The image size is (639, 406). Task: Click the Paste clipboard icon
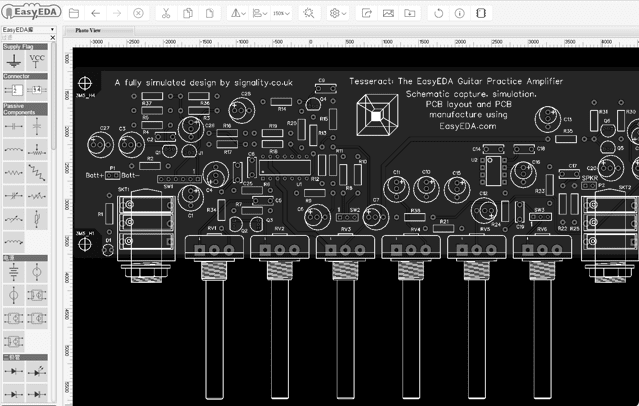210,14
